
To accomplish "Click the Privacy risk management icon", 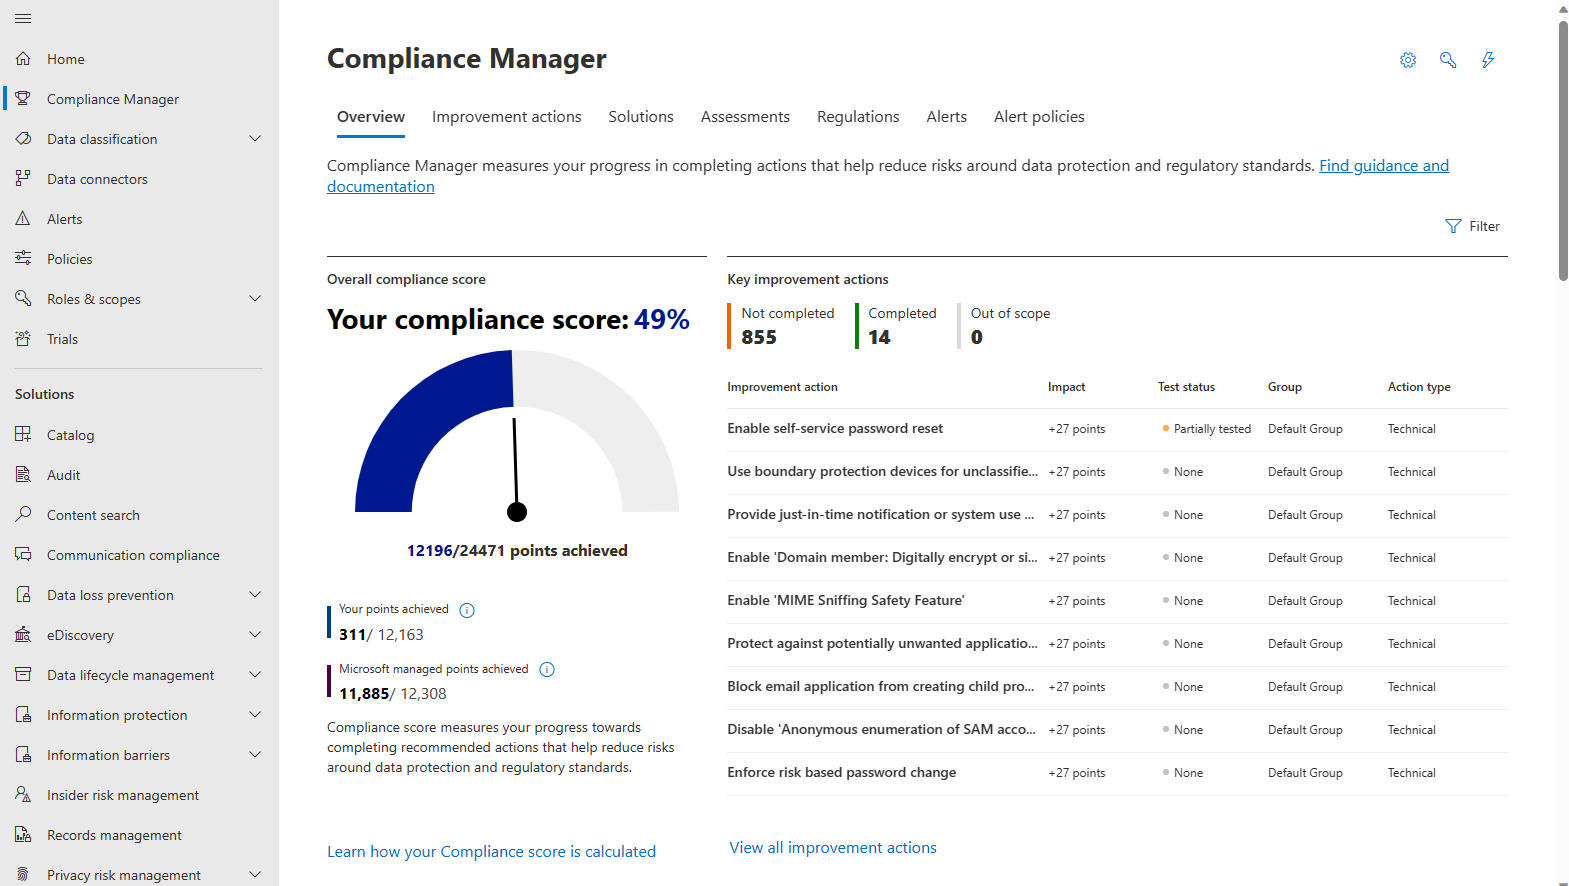I will tap(23, 874).
